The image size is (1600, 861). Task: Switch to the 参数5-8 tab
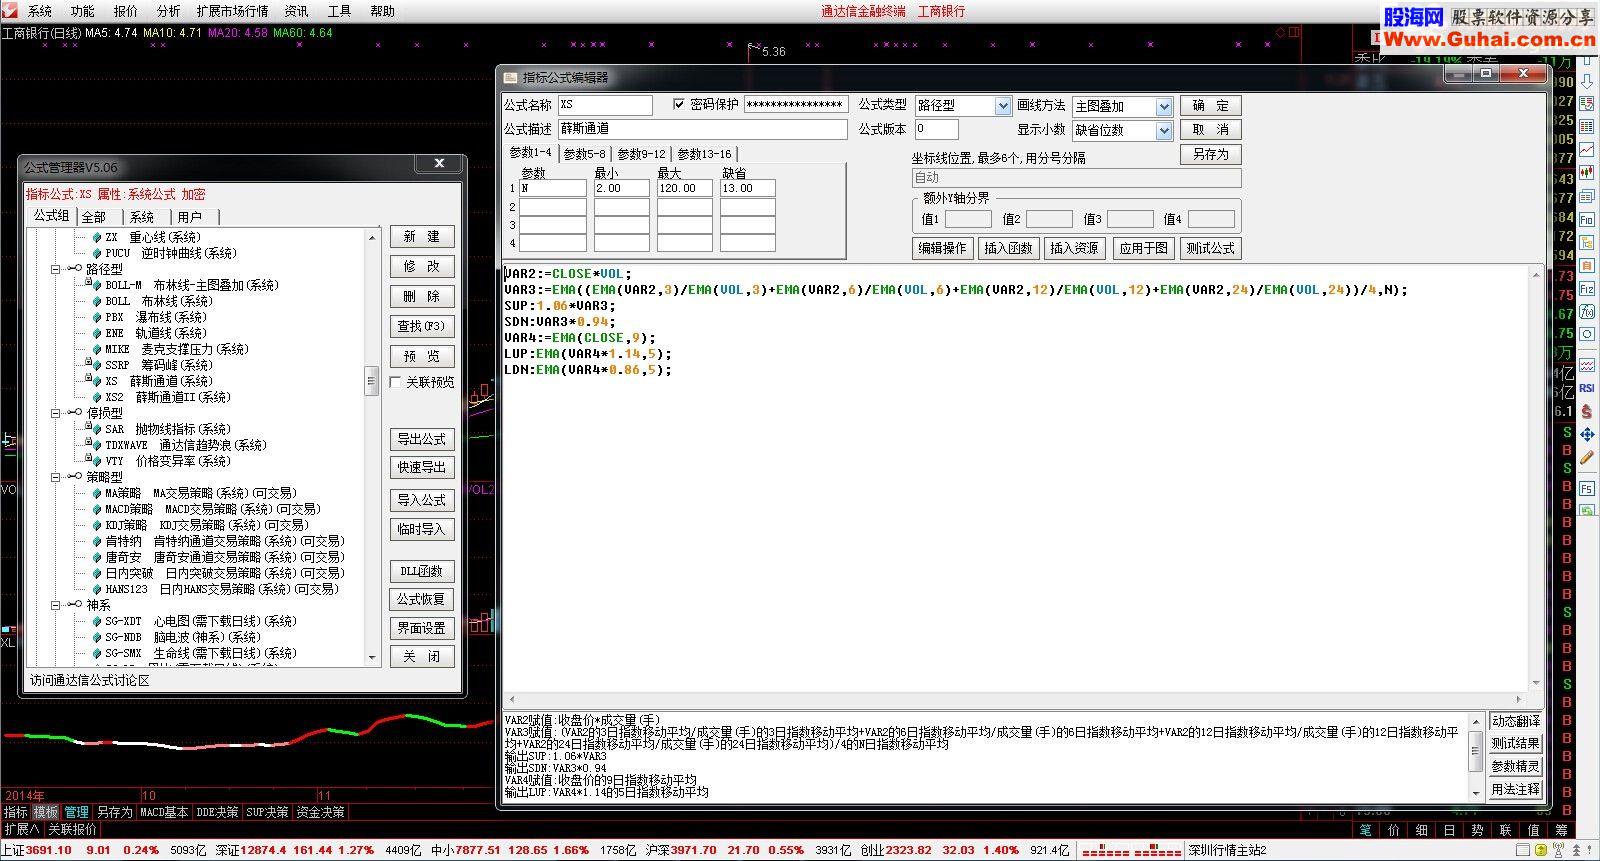click(x=584, y=154)
